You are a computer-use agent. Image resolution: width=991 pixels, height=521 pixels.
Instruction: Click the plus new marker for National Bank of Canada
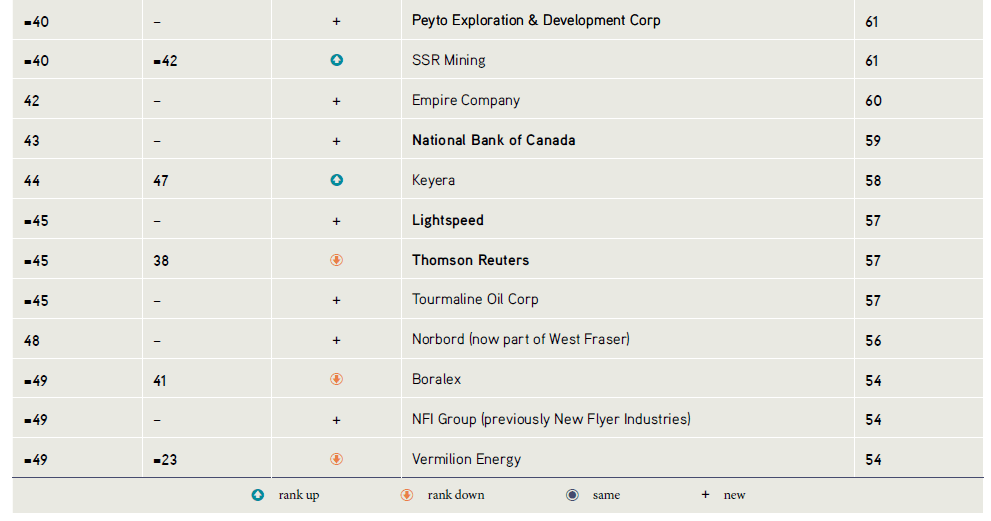(x=336, y=141)
